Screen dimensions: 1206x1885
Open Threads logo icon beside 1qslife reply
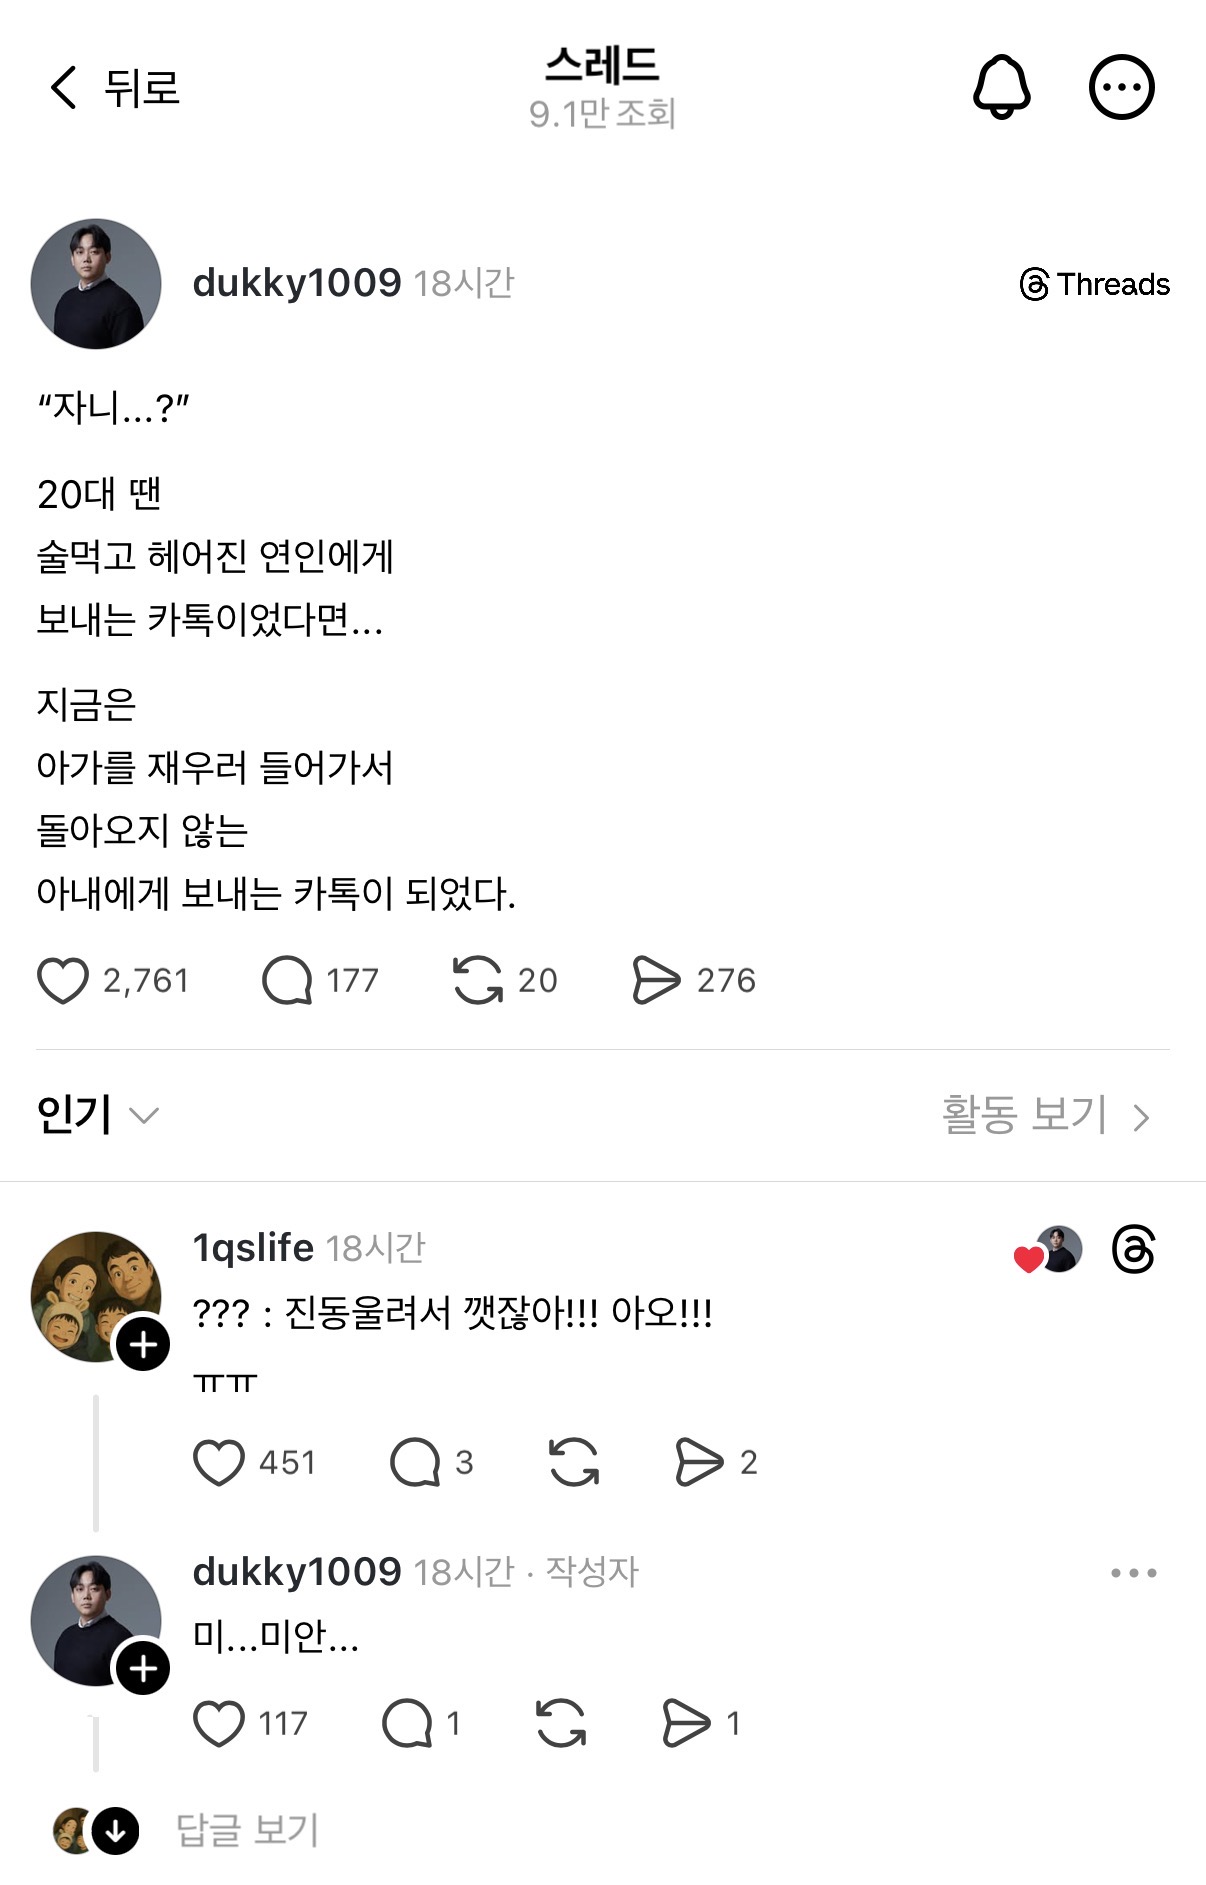click(x=1134, y=1249)
